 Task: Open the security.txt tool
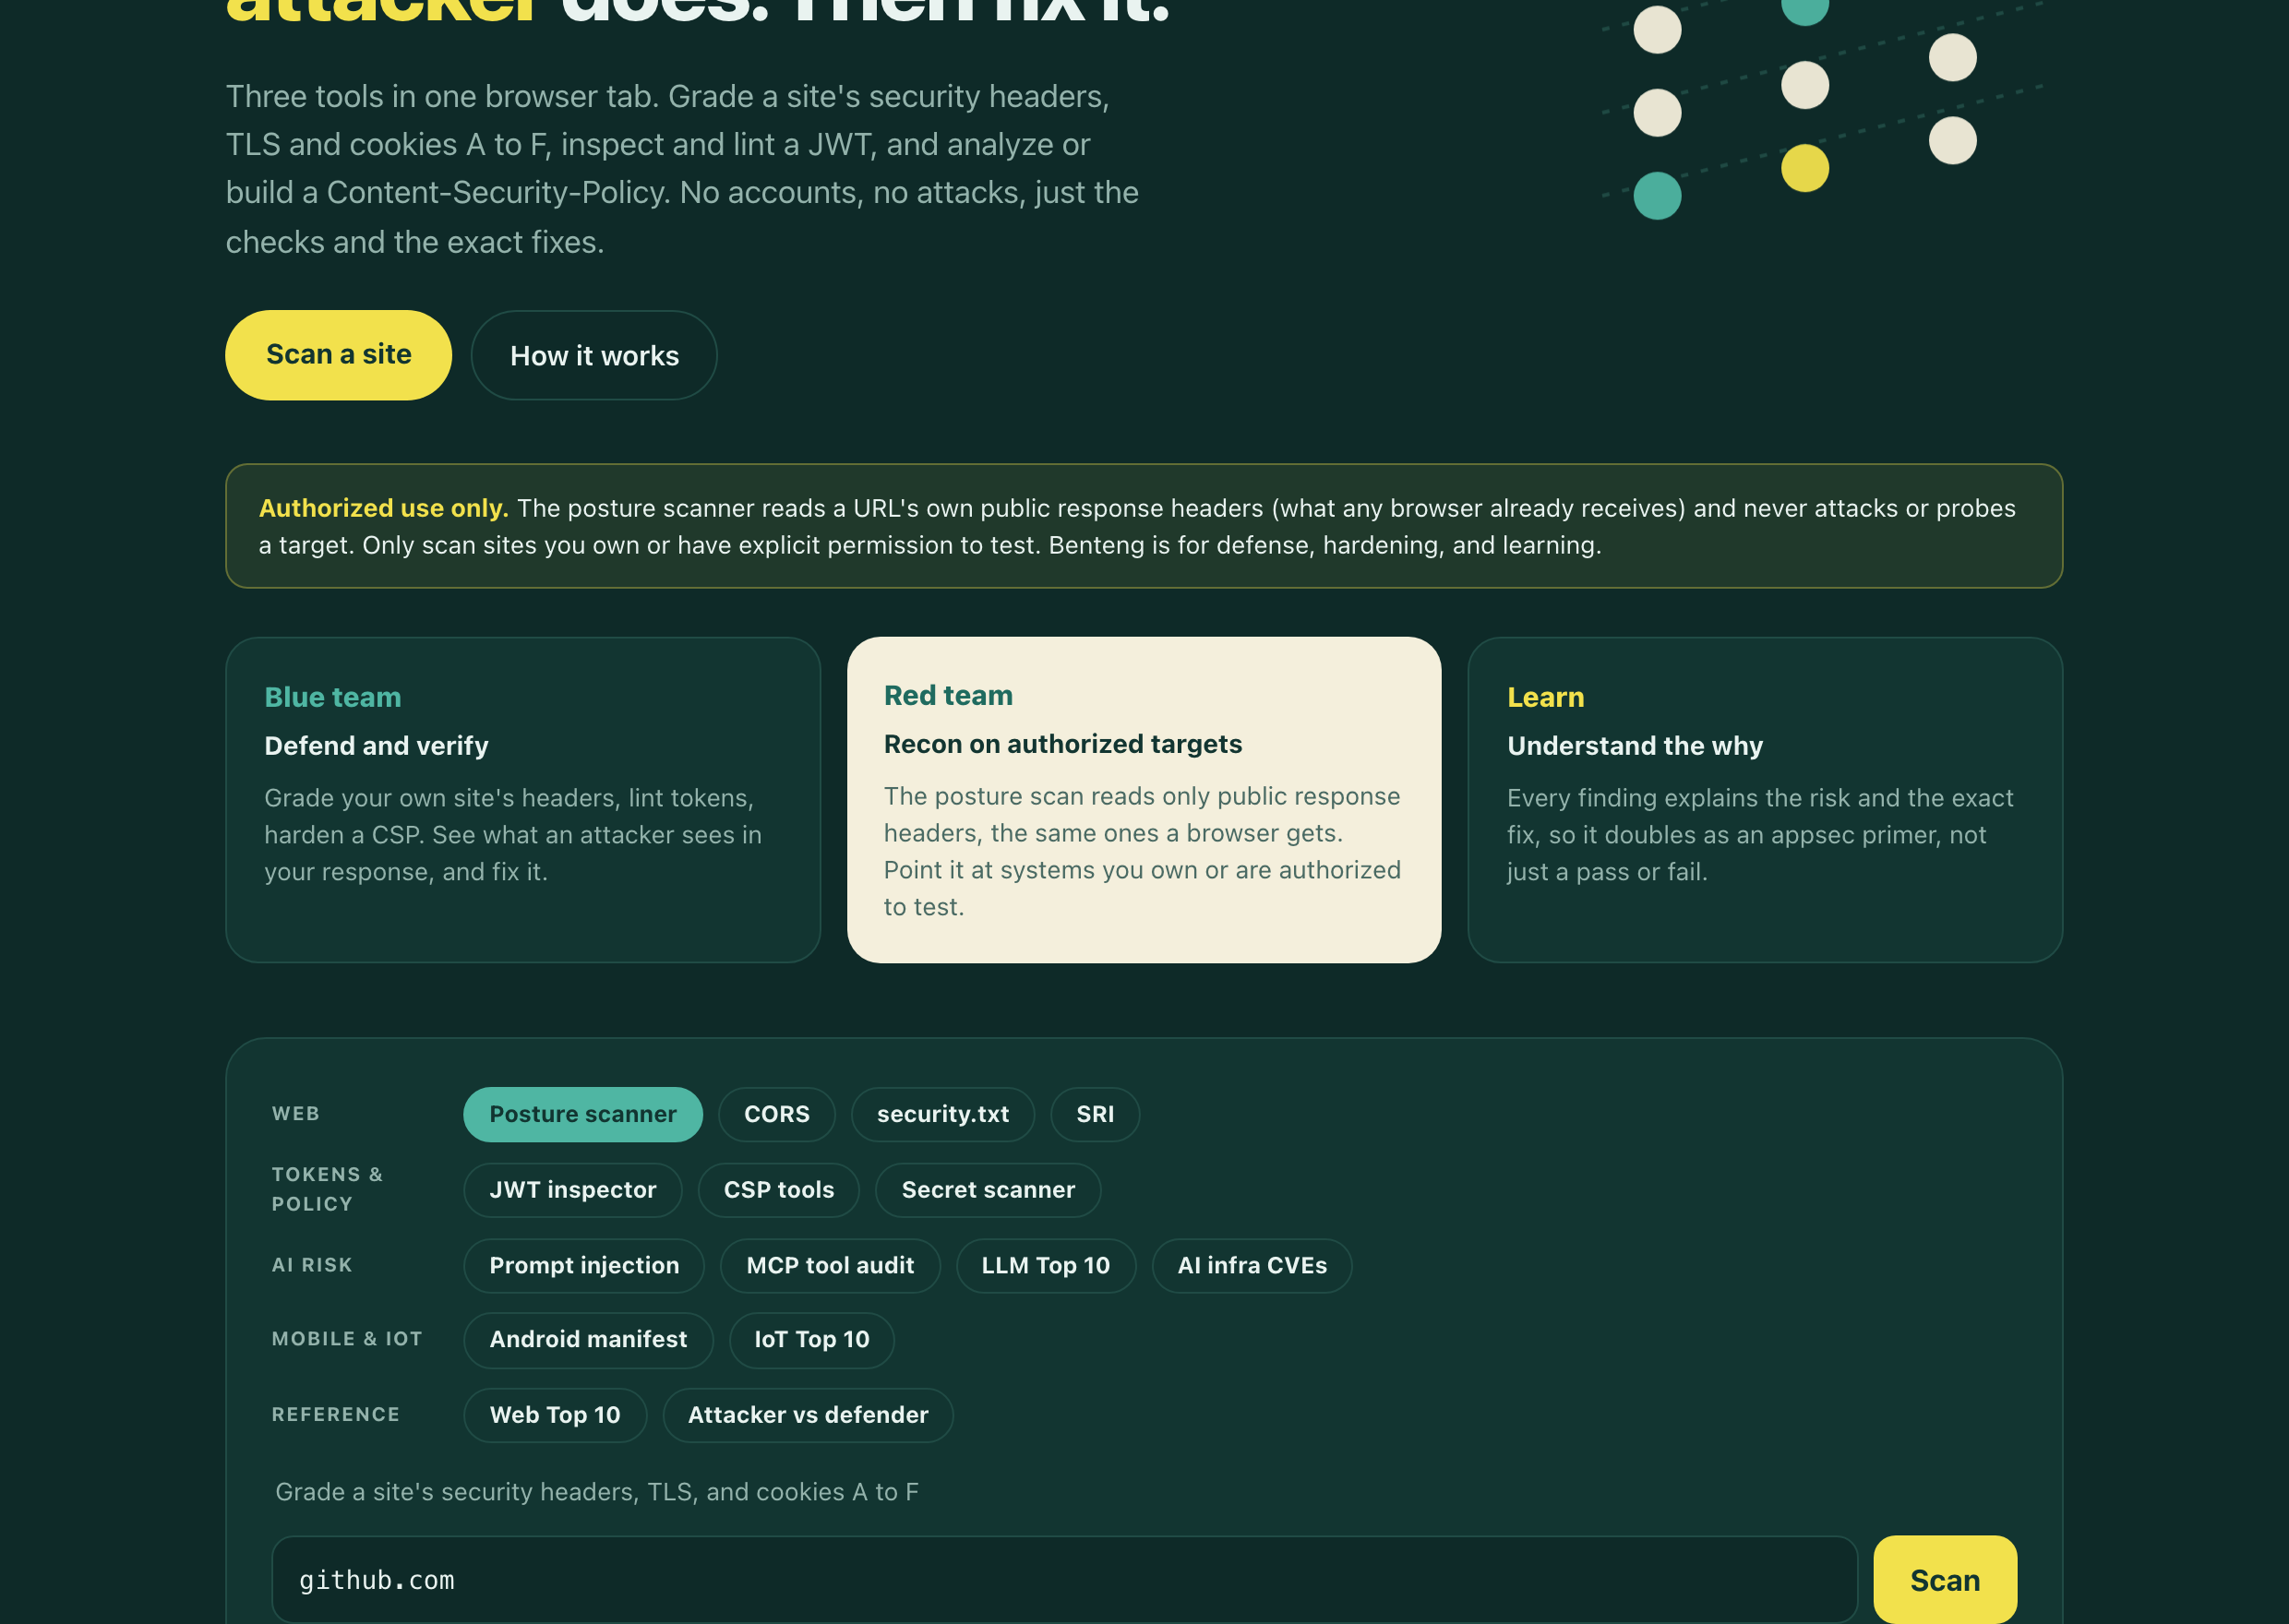[943, 1114]
